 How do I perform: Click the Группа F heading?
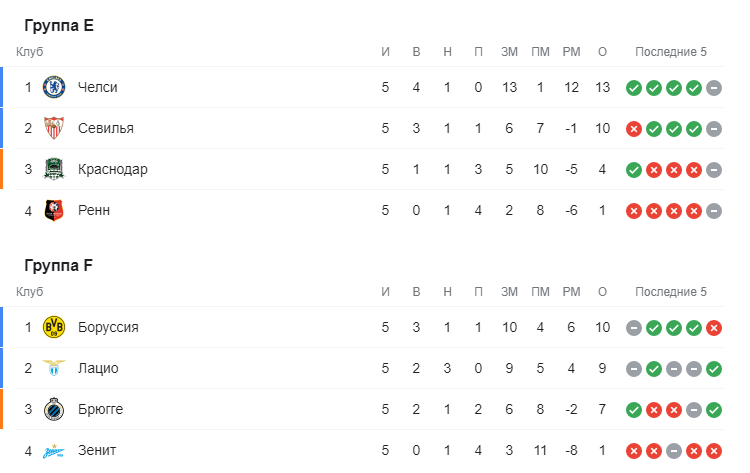point(58,266)
